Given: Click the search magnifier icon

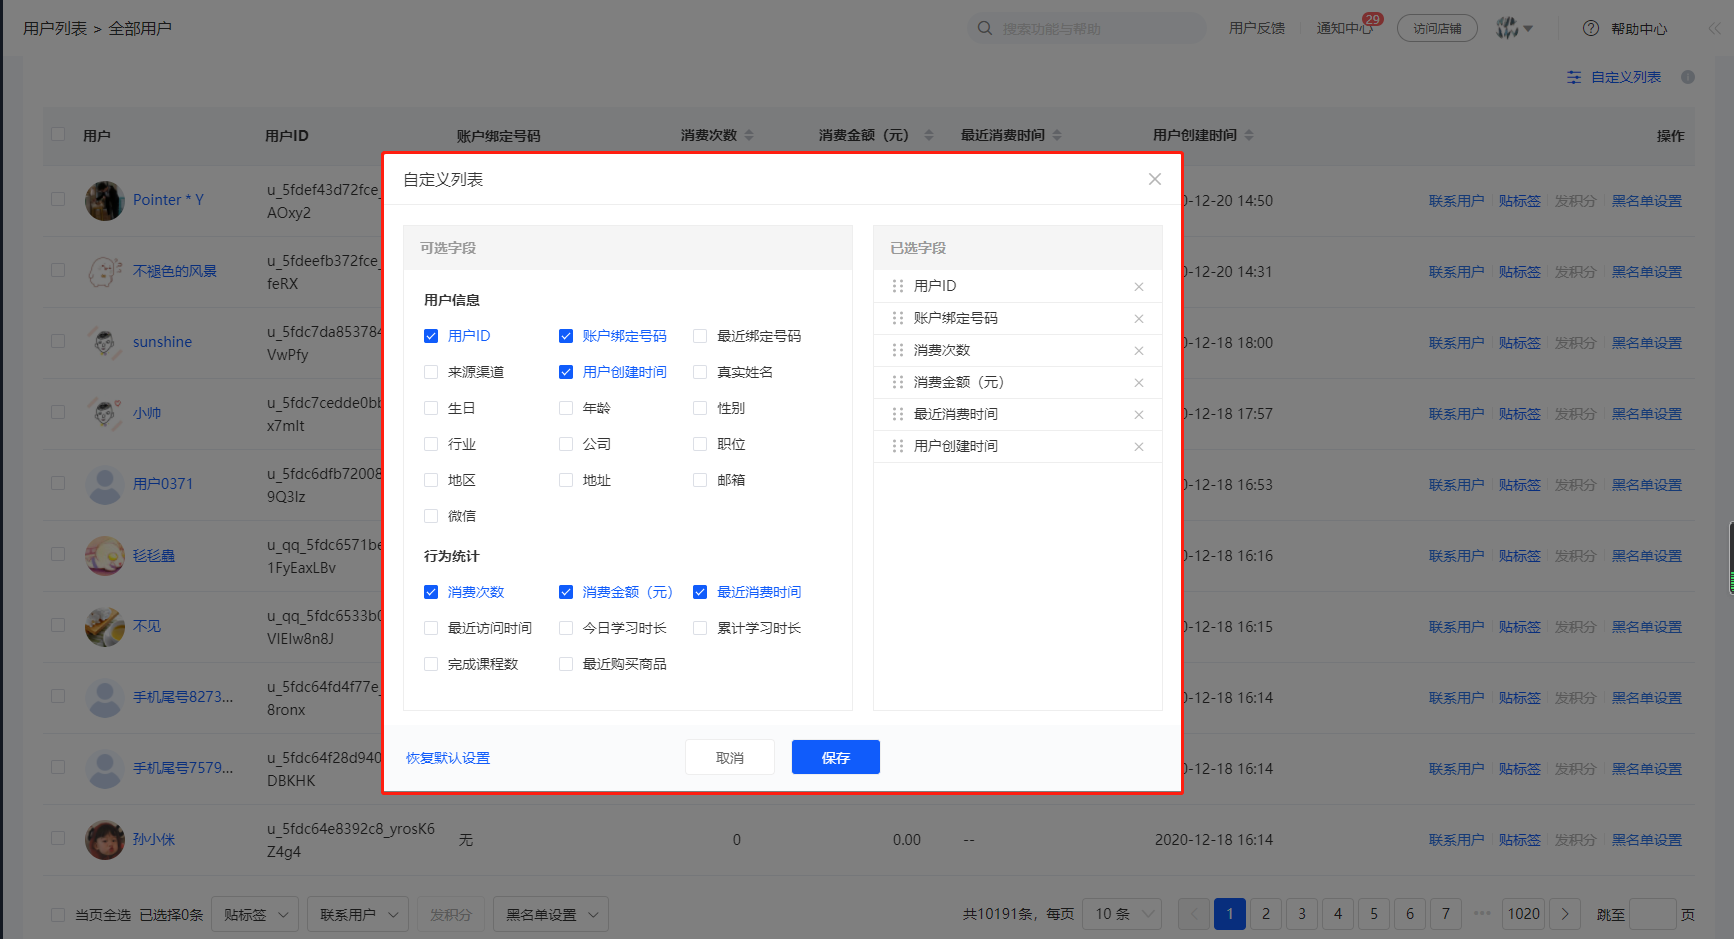Looking at the screenshot, I should click(985, 28).
